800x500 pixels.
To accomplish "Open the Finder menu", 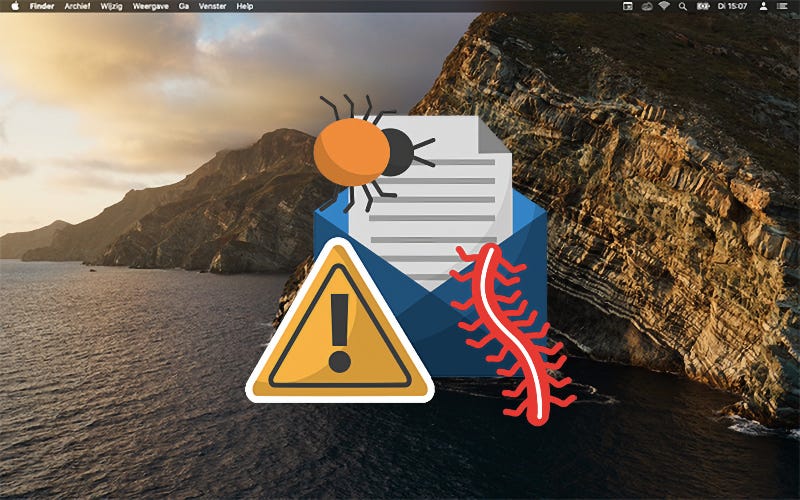I will click(x=42, y=6).
